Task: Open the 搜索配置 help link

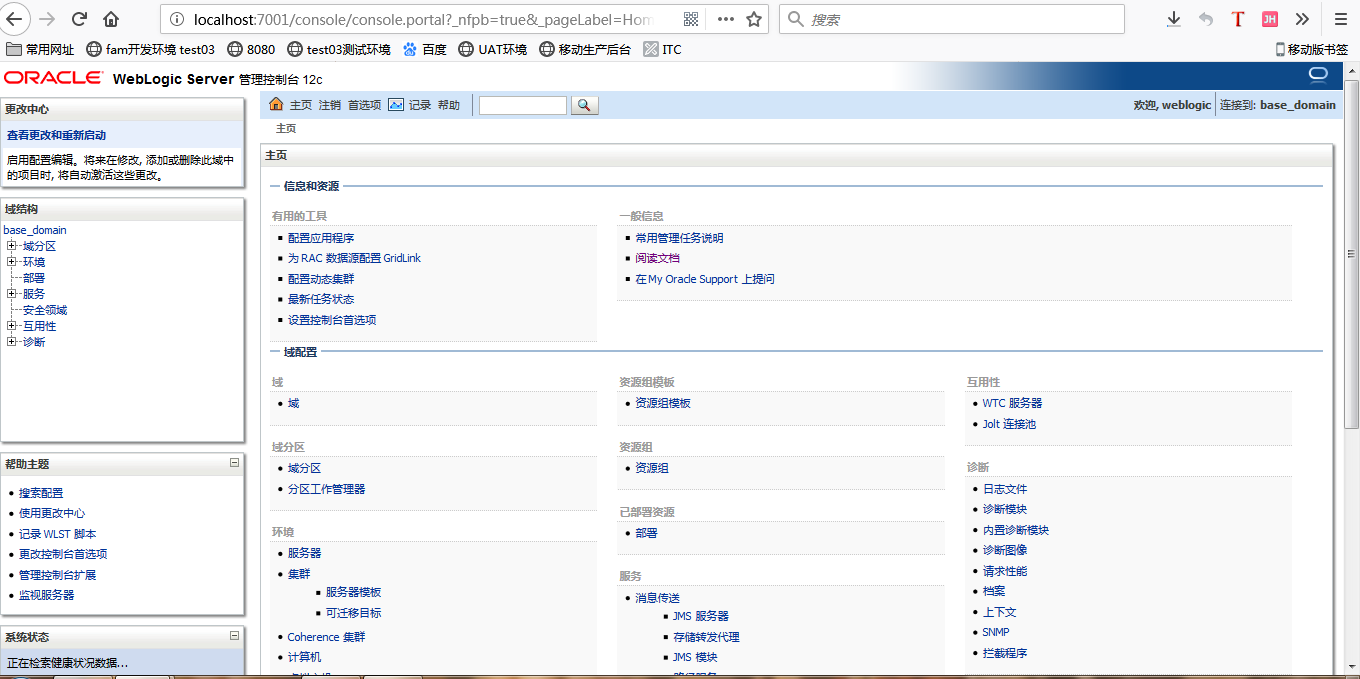Action: click(41, 493)
